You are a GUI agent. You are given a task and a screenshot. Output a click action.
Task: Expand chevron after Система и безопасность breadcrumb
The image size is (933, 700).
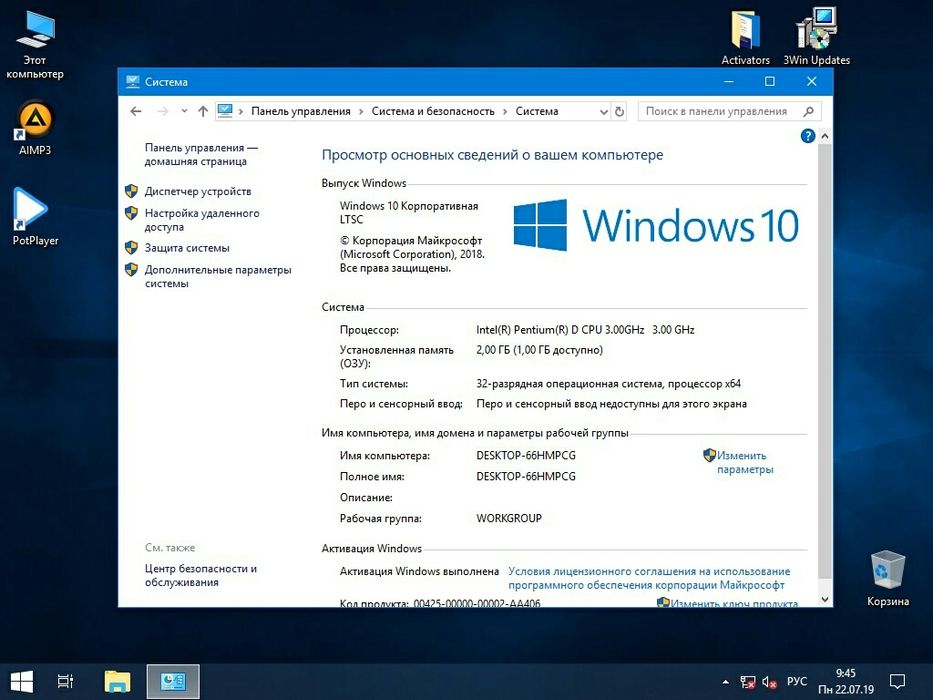[x=505, y=112]
